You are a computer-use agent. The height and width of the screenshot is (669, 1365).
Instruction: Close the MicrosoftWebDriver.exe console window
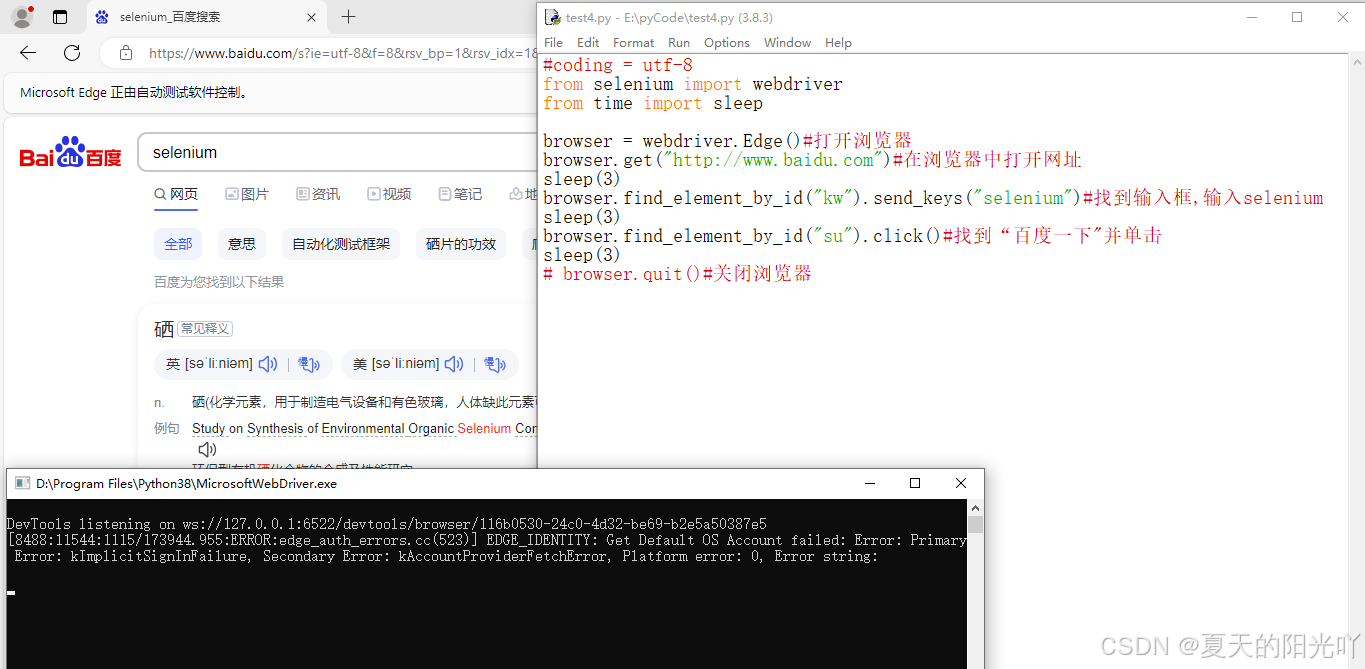(961, 483)
